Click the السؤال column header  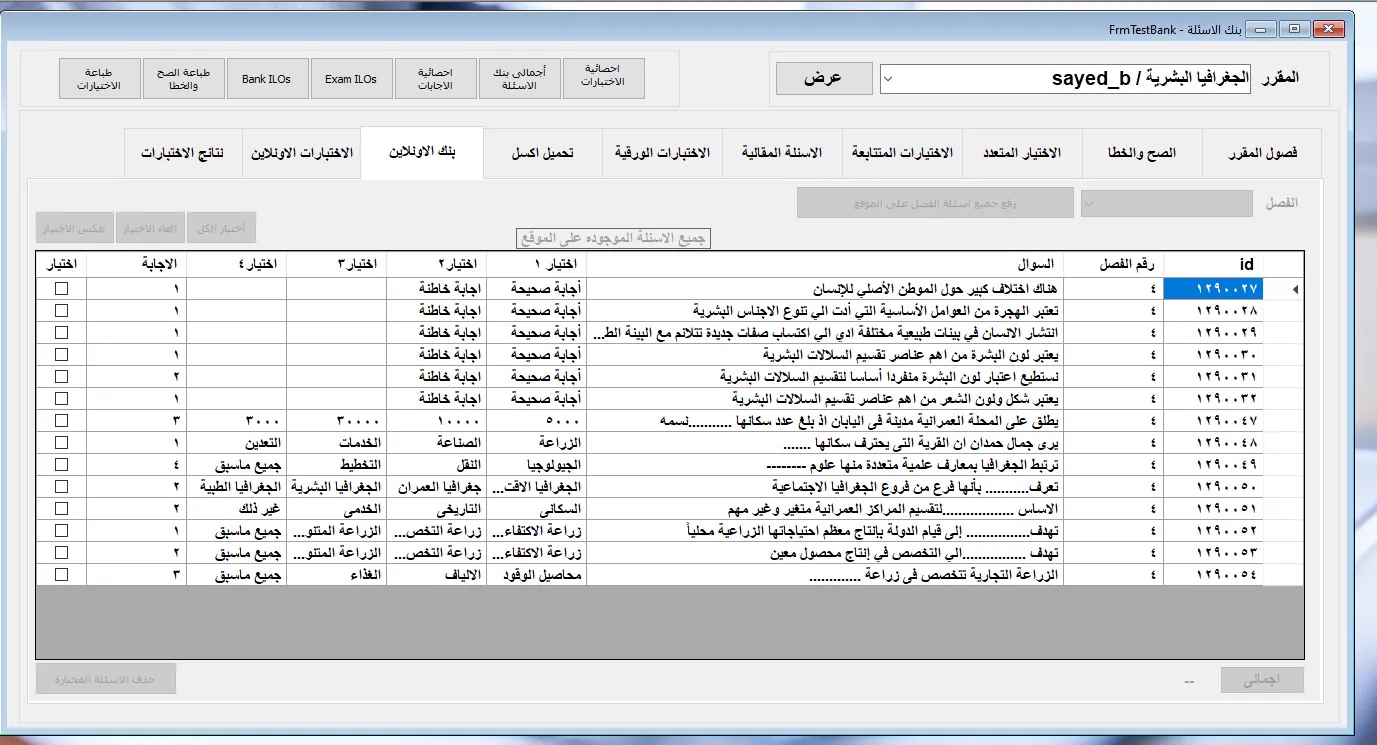click(x=825, y=264)
